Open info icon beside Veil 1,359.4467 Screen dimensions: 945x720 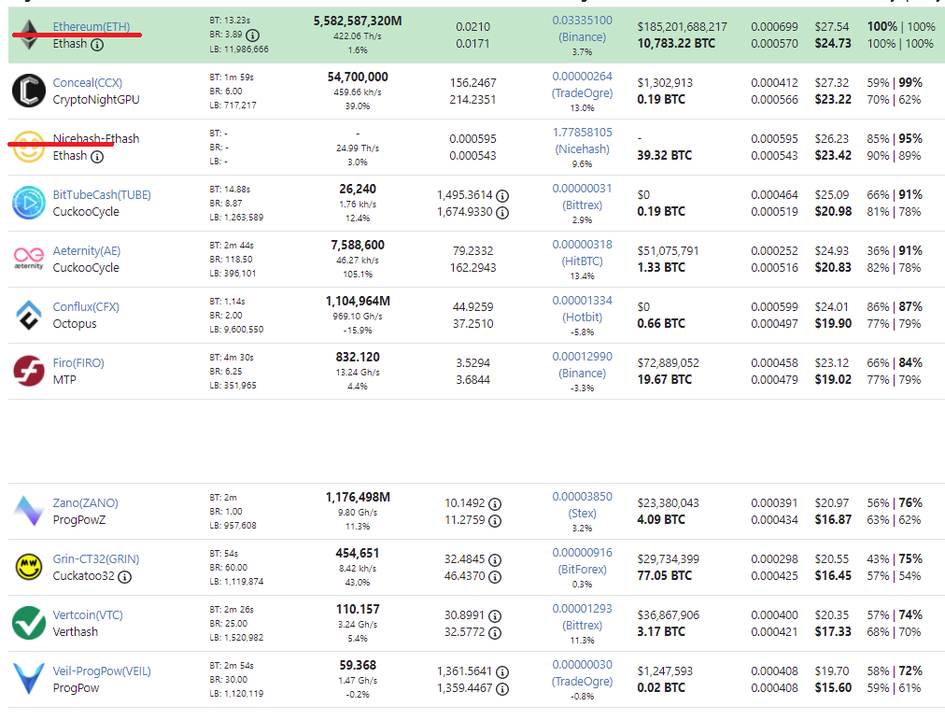point(503,689)
